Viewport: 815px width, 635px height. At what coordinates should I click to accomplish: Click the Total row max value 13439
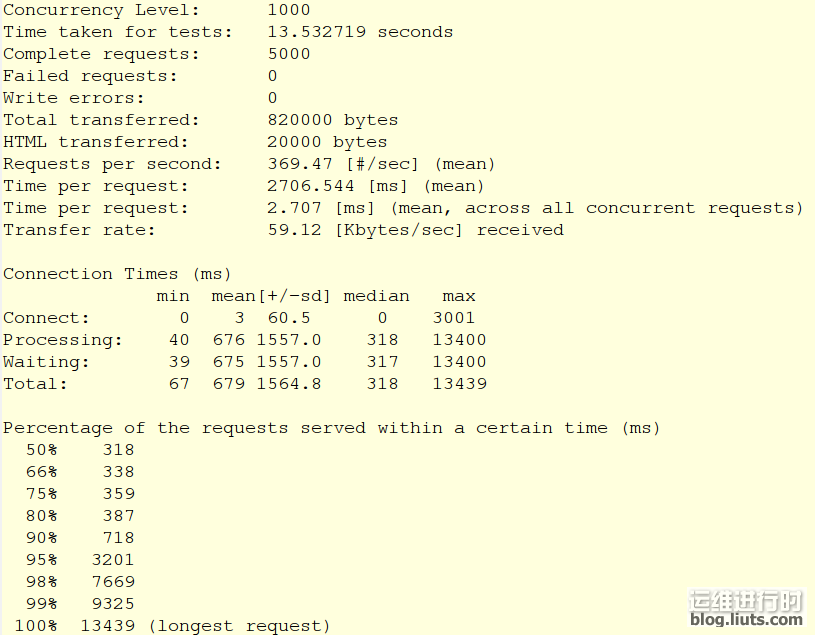click(x=459, y=383)
